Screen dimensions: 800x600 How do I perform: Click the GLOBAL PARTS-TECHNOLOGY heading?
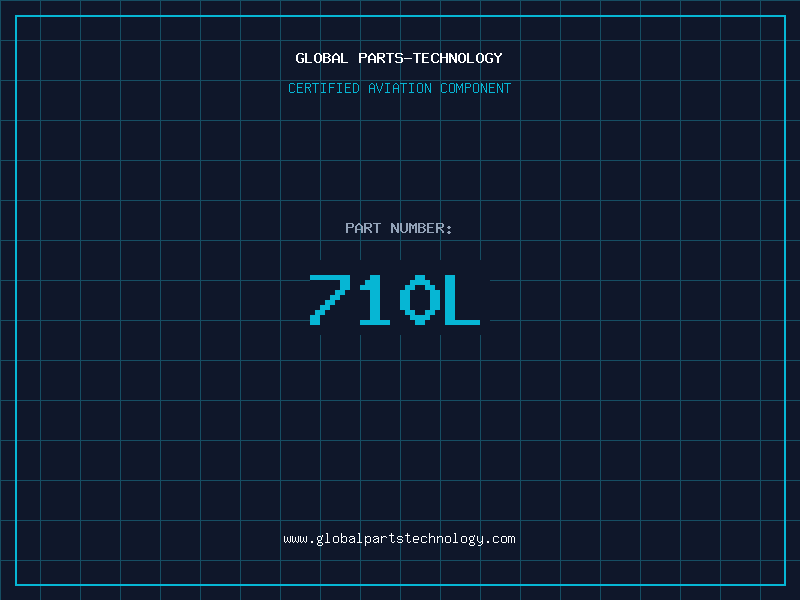point(399,58)
